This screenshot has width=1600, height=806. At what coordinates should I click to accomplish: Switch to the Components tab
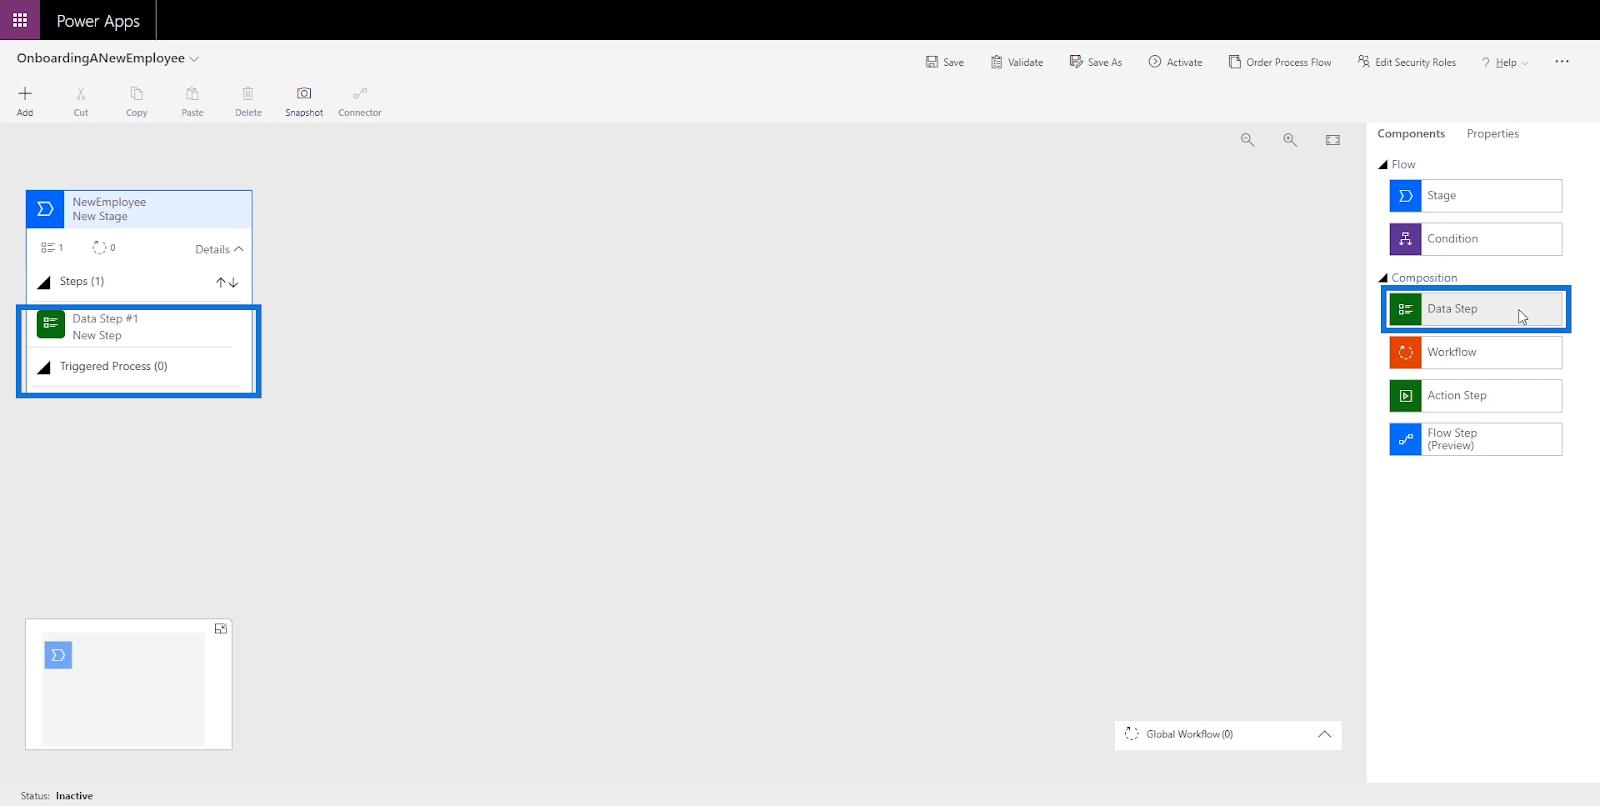[1411, 134]
